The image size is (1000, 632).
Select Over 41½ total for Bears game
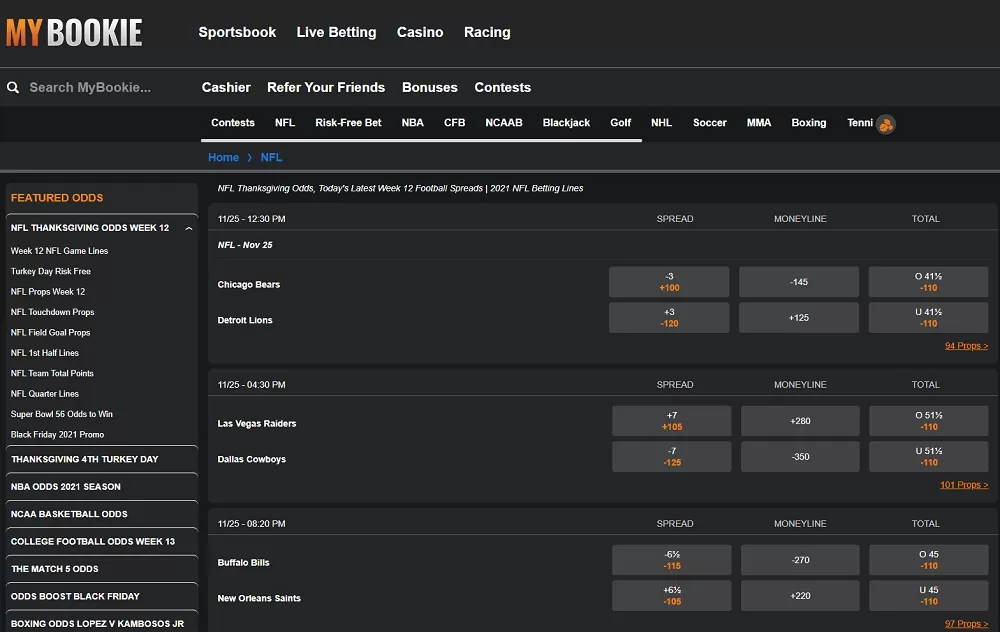click(929, 282)
